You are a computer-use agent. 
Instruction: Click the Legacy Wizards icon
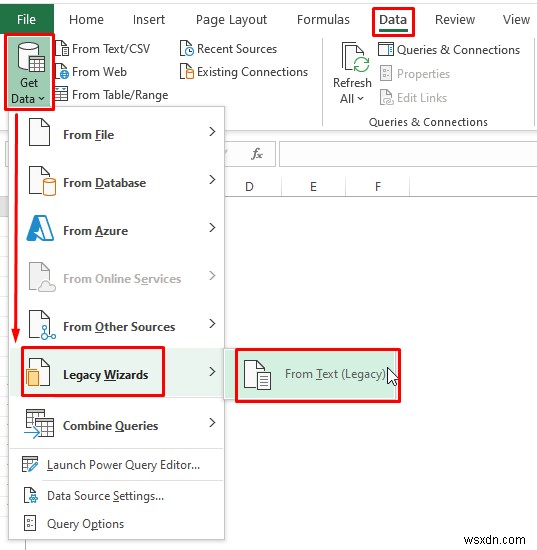[38, 372]
